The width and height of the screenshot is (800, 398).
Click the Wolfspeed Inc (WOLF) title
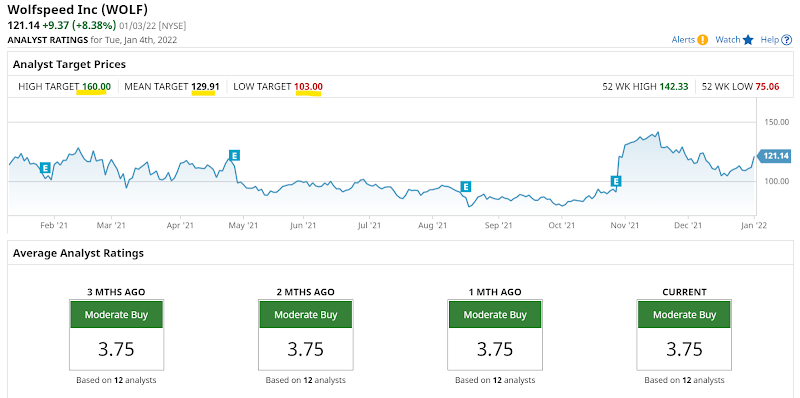coord(76,10)
